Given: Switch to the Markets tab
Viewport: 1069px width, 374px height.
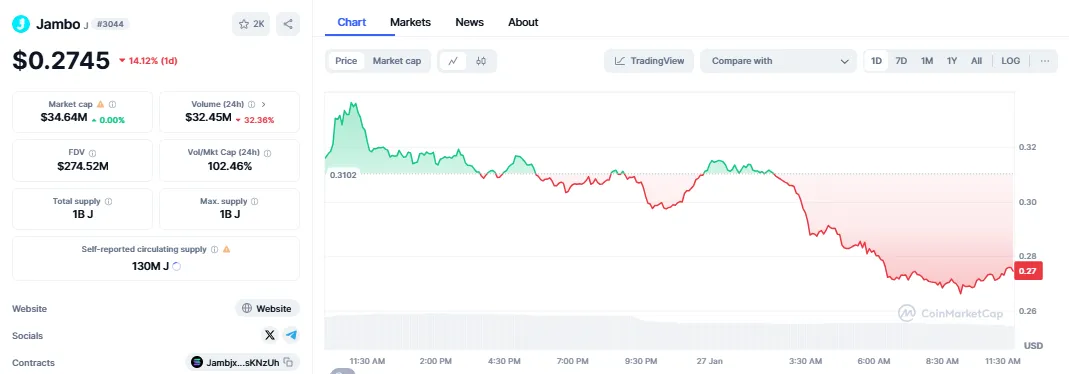Looking at the screenshot, I should [x=410, y=22].
